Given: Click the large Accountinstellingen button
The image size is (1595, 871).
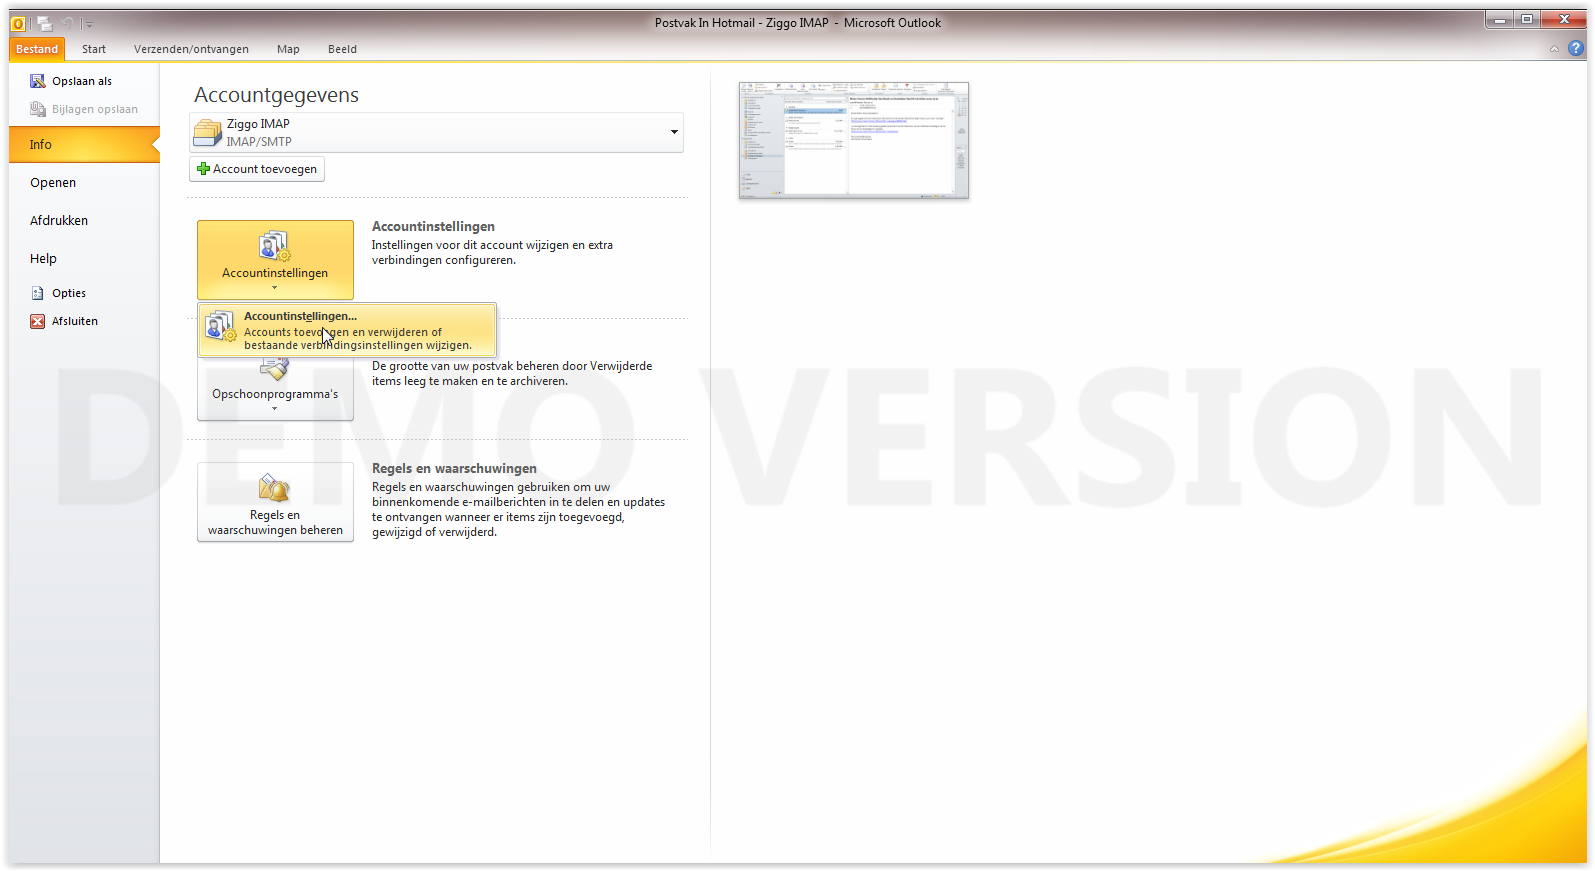Looking at the screenshot, I should click(x=275, y=259).
